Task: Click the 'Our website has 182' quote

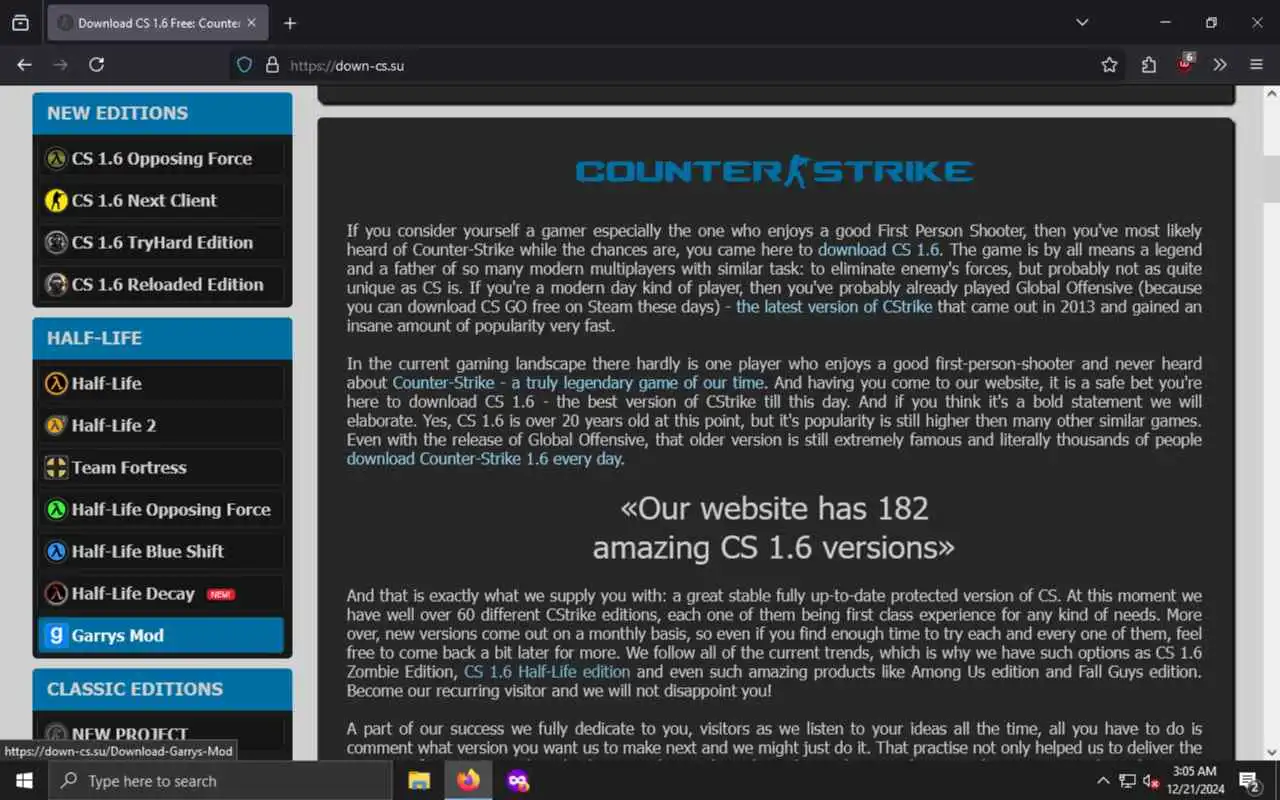Action: (x=774, y=528)
